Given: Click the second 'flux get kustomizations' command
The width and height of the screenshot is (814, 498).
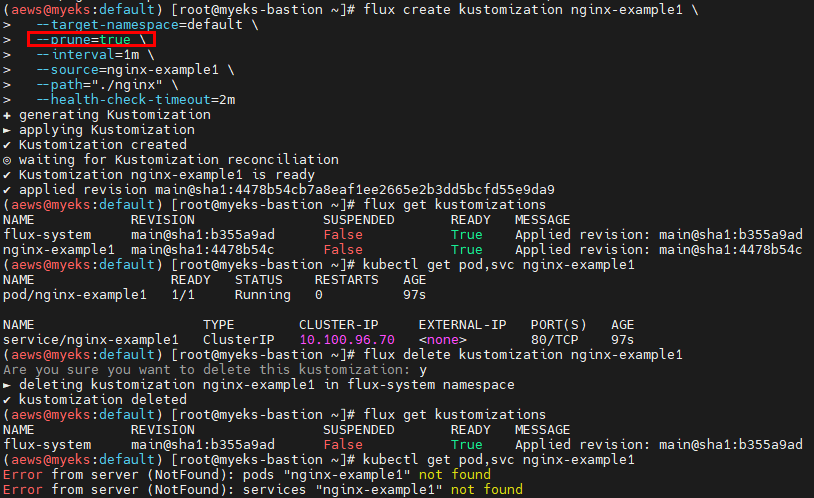Looking at the screenshot, I should click(454, 415).
